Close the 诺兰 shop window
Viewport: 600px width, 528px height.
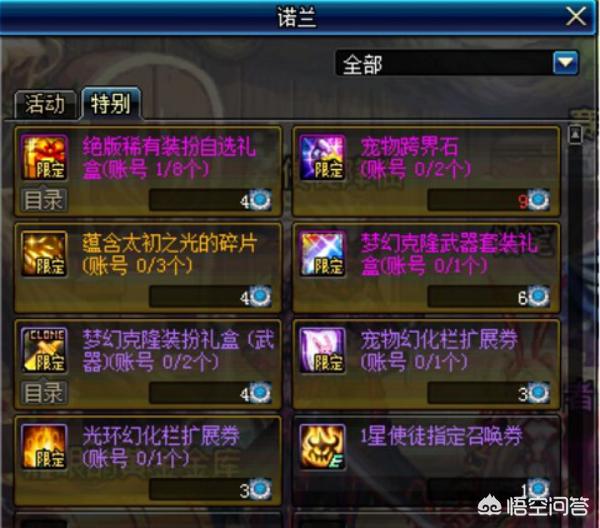[576, 17]
